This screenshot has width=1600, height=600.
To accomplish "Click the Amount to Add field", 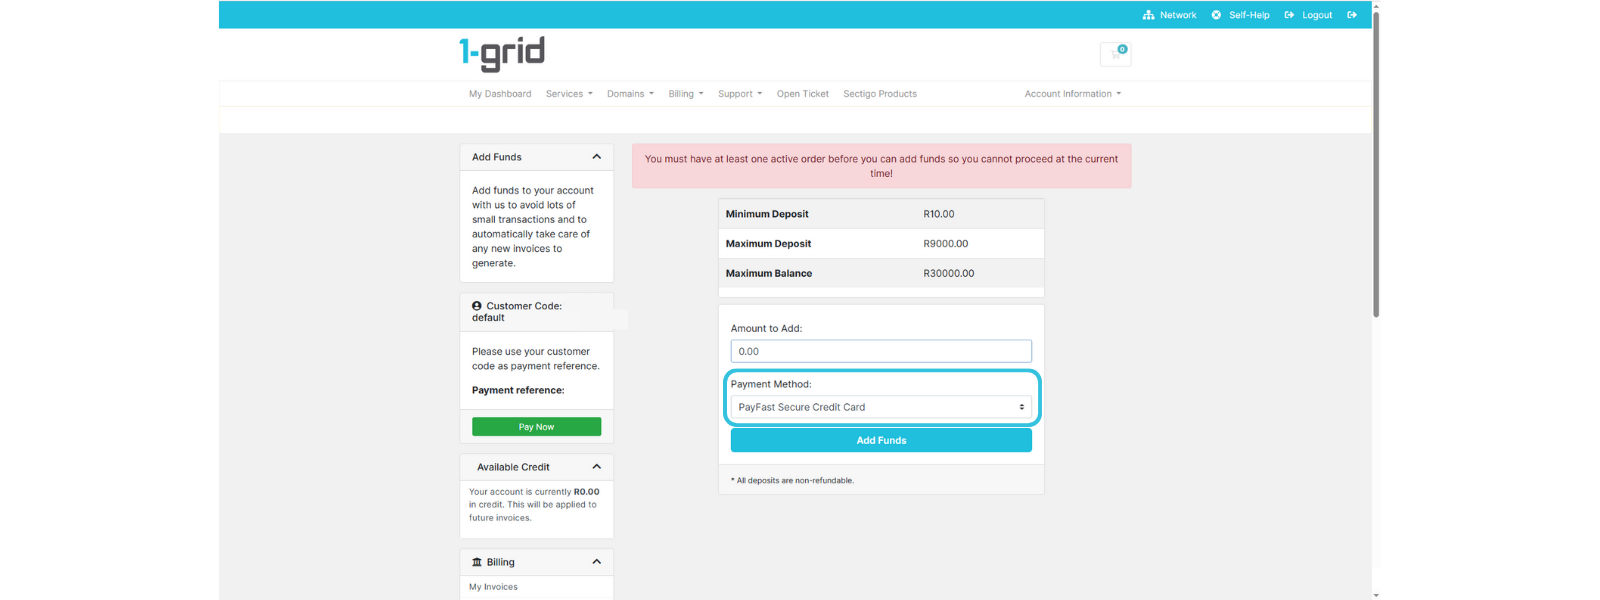I will point(880,351).
